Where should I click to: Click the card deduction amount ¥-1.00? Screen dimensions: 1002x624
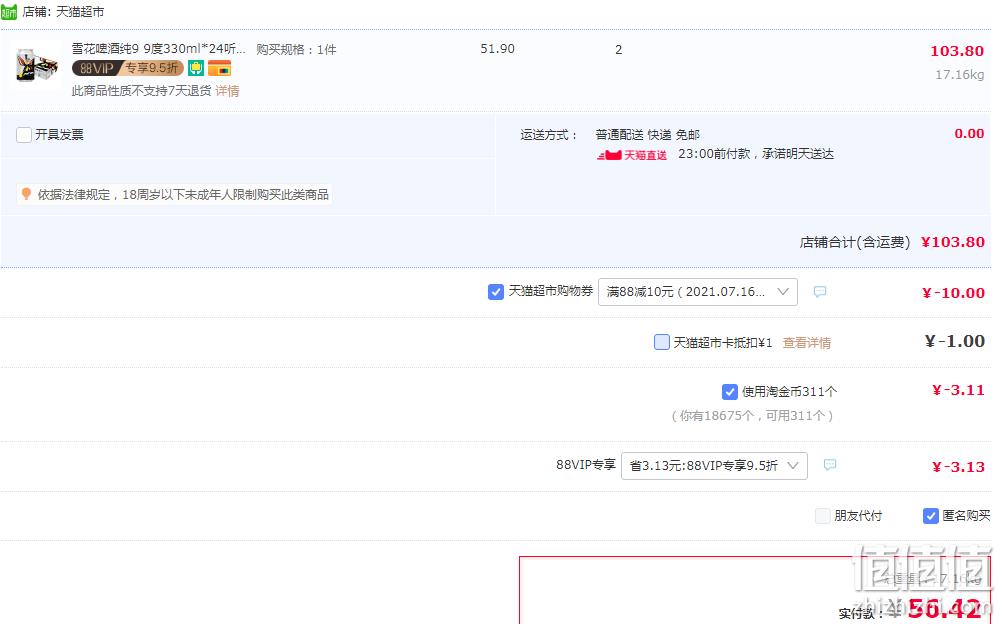click(955, 341)
